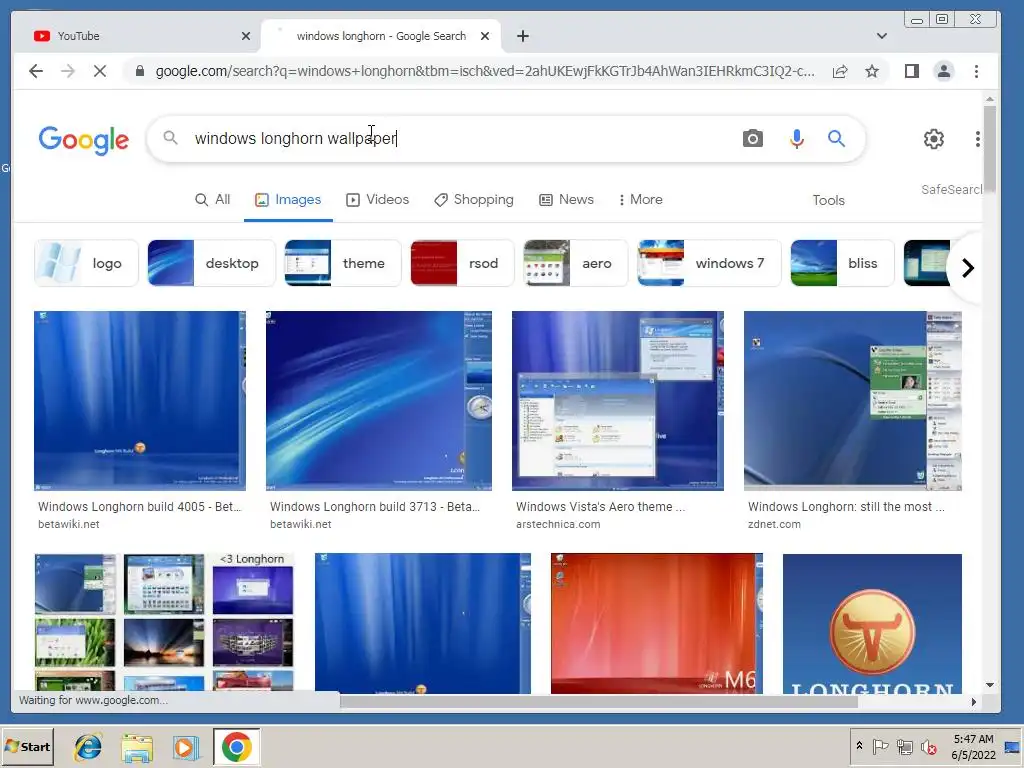Open a new tab with plus button

tap(522, 36)
